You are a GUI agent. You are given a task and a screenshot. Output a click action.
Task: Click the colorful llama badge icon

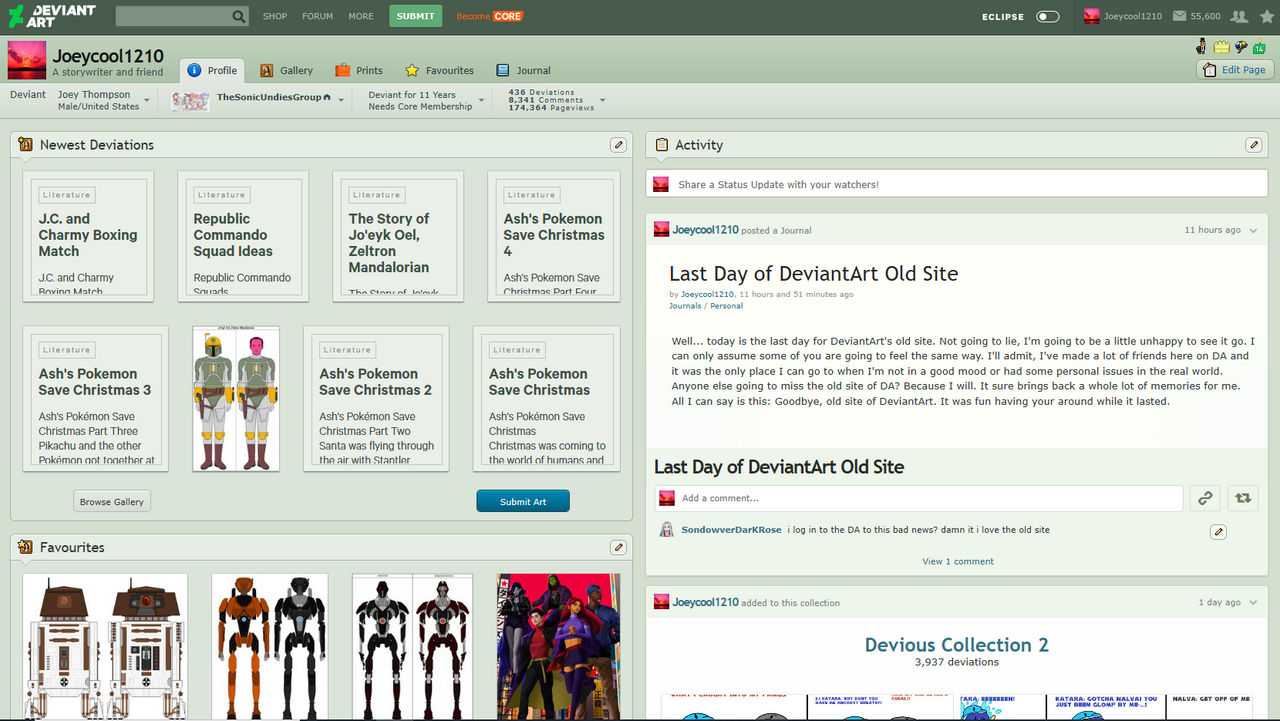[x=1241, y=46]
